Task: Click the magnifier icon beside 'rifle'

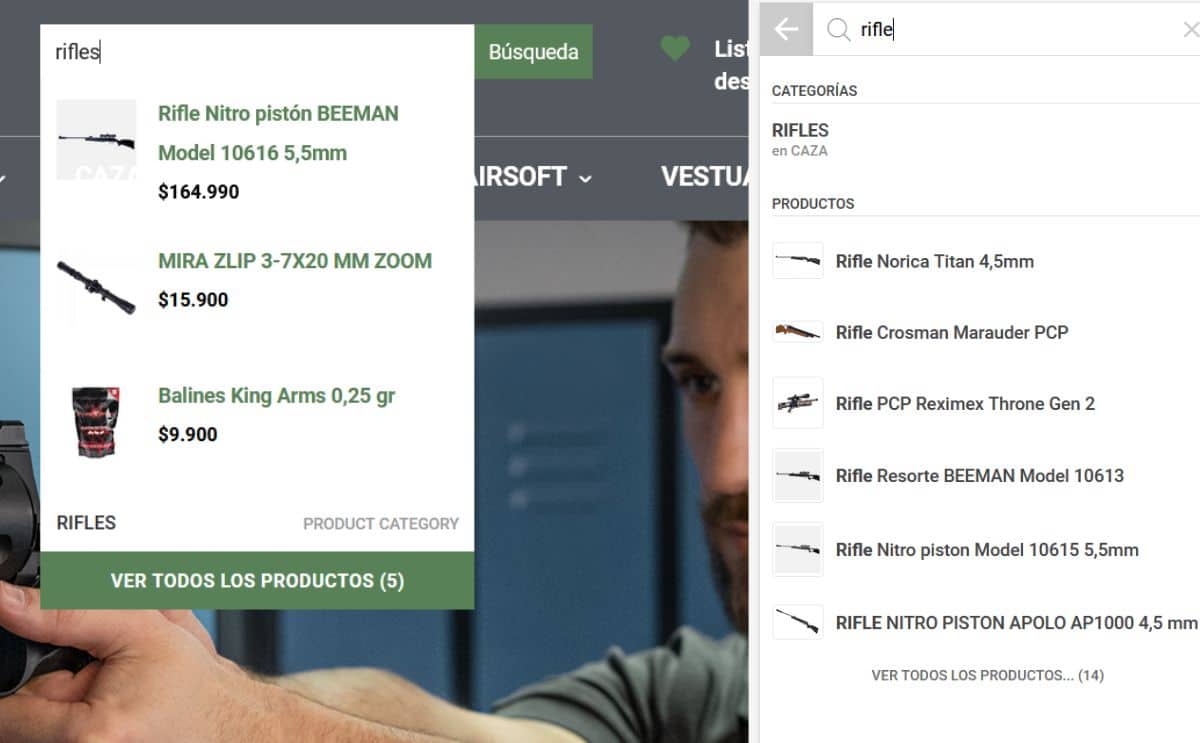Action: [x=838, y=30]
